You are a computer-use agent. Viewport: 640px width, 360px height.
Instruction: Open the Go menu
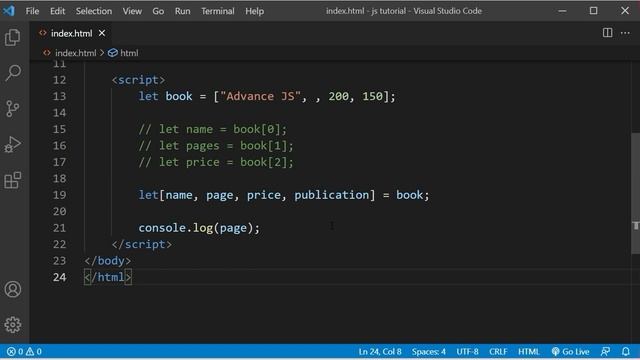[158, 11]
